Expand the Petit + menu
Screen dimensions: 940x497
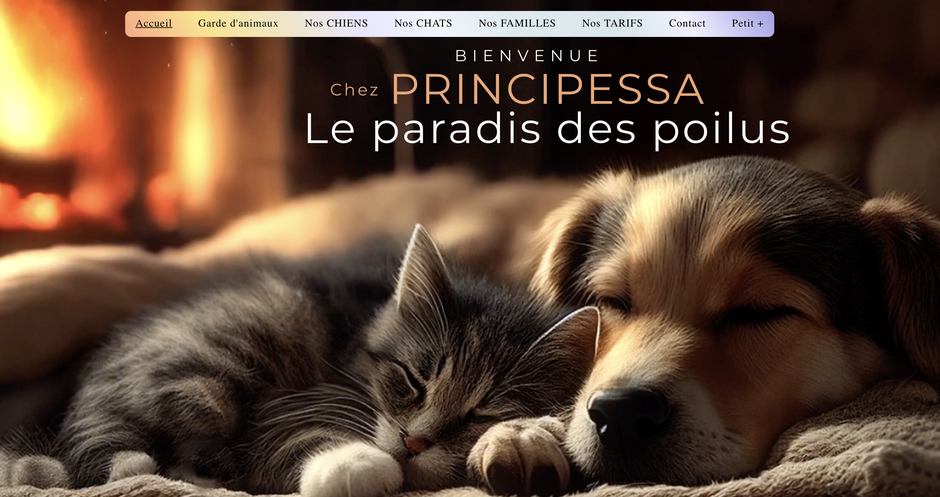pyautogui.click(x=748, y=23)
